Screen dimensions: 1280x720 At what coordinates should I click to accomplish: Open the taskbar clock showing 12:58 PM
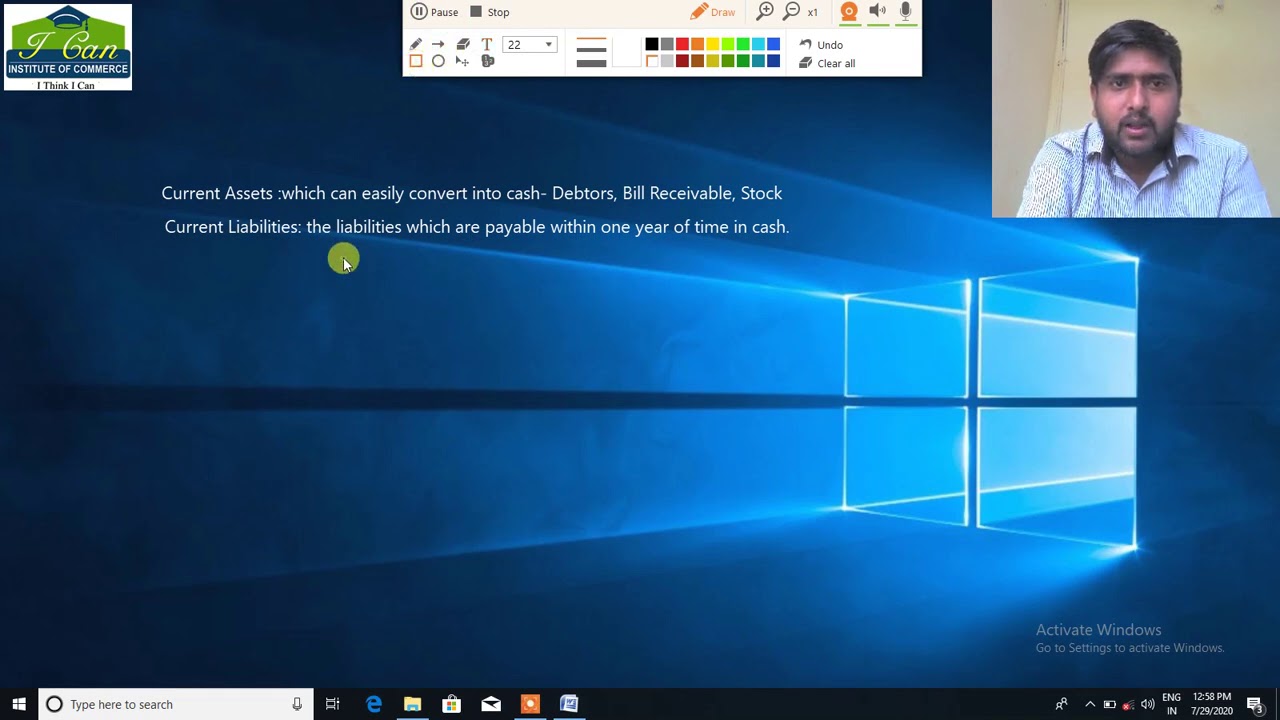click(x=1212, y=704)
